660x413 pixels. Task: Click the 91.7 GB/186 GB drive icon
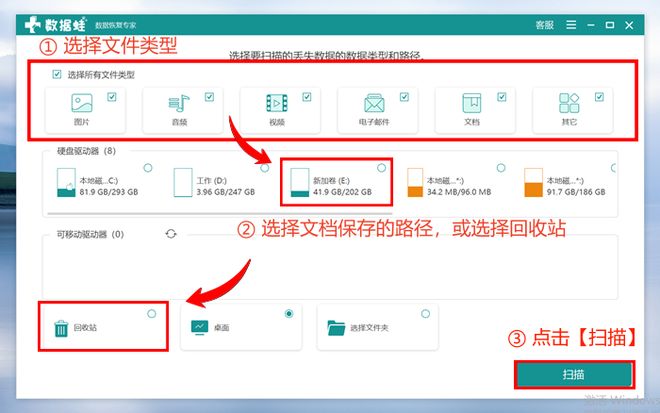pos(533,183)
